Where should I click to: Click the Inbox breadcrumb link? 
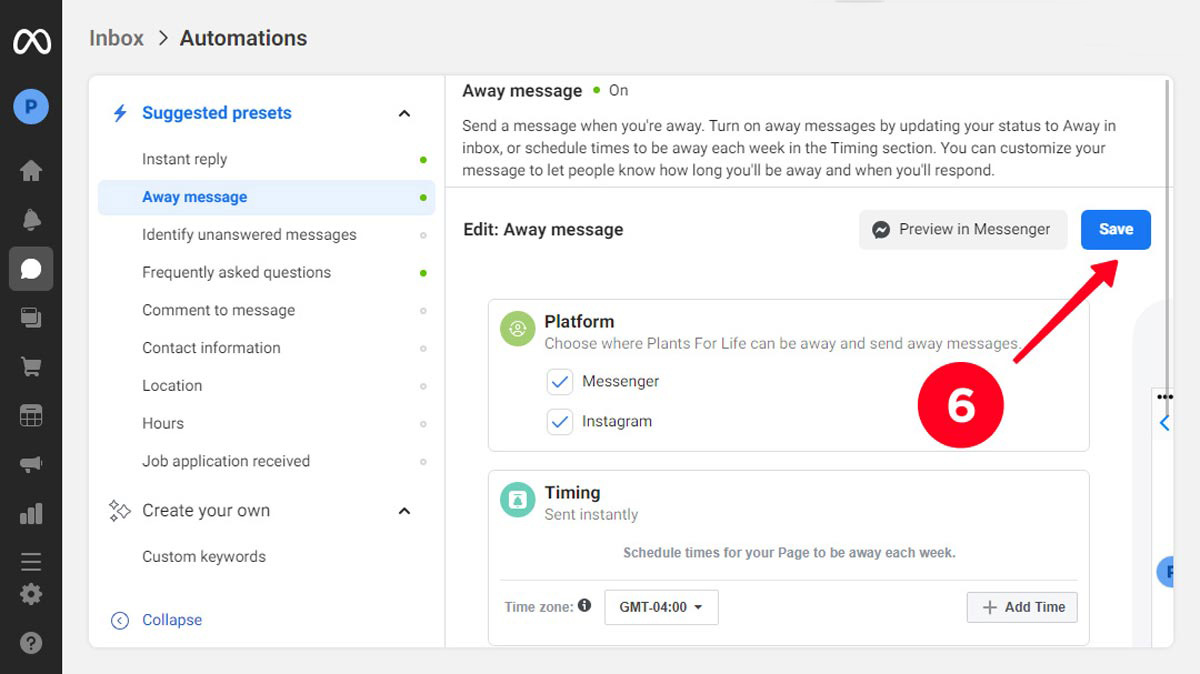click(x=116, y=38)
